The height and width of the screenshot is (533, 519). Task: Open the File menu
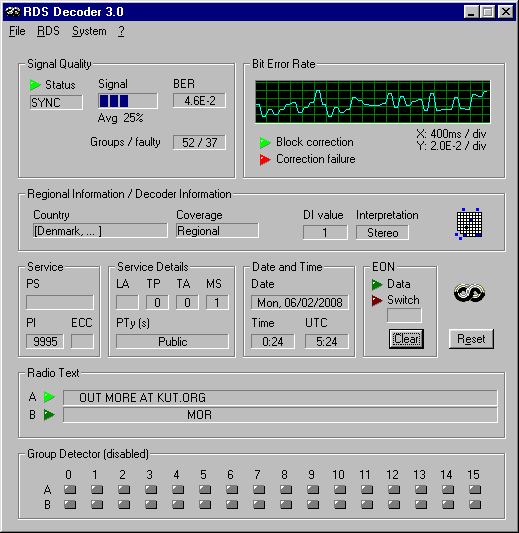(x=17, y=31)
